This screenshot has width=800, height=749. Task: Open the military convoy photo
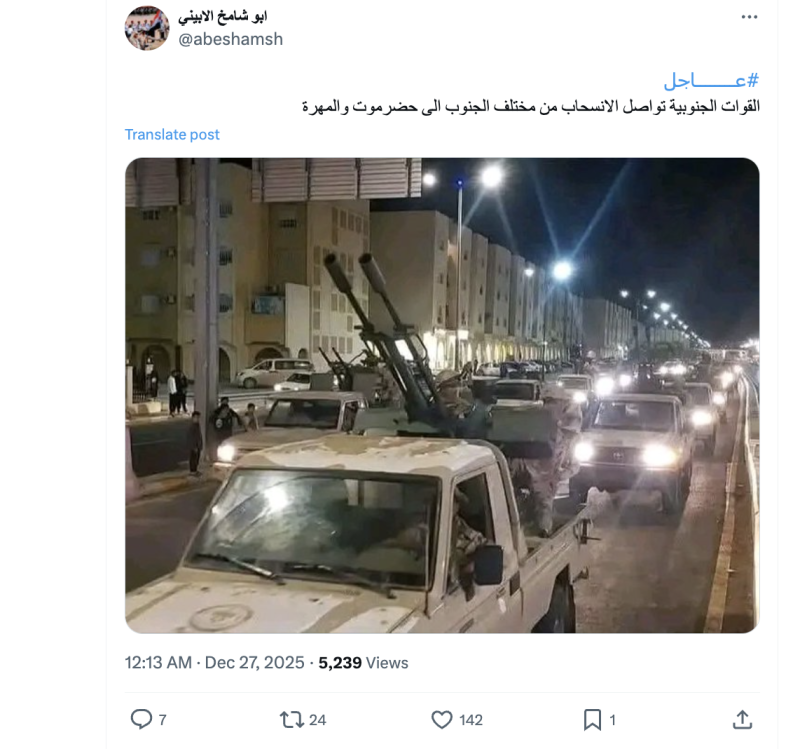(442, 395)
